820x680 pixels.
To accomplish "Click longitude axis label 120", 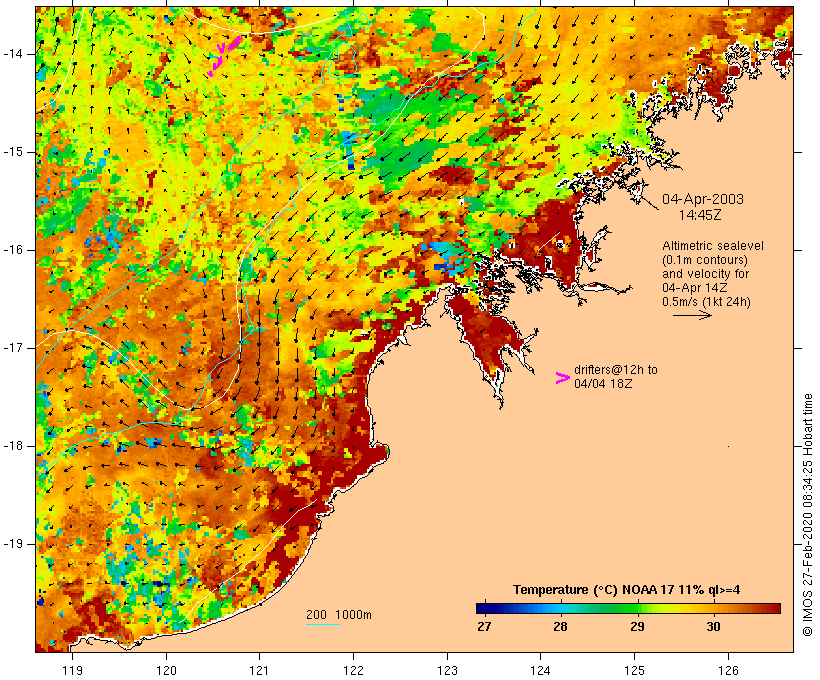I will [166, 670].
